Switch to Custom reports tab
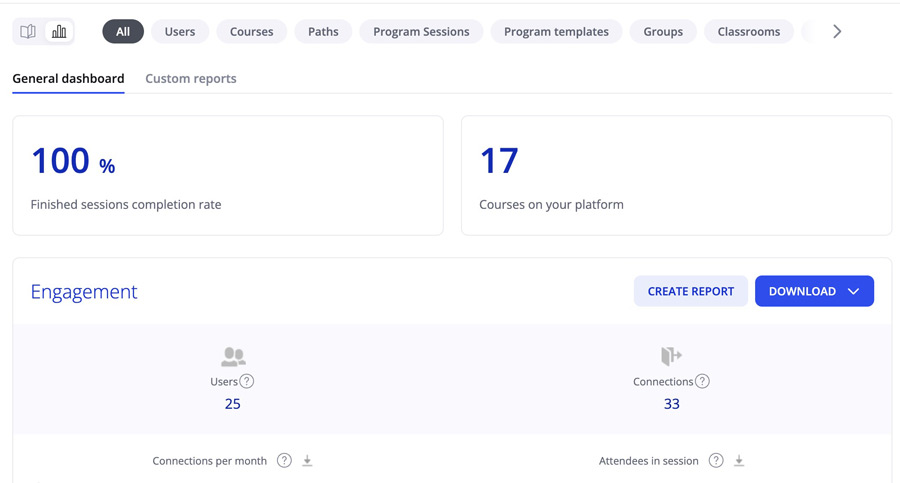The image size is (900, 483). 191,79
